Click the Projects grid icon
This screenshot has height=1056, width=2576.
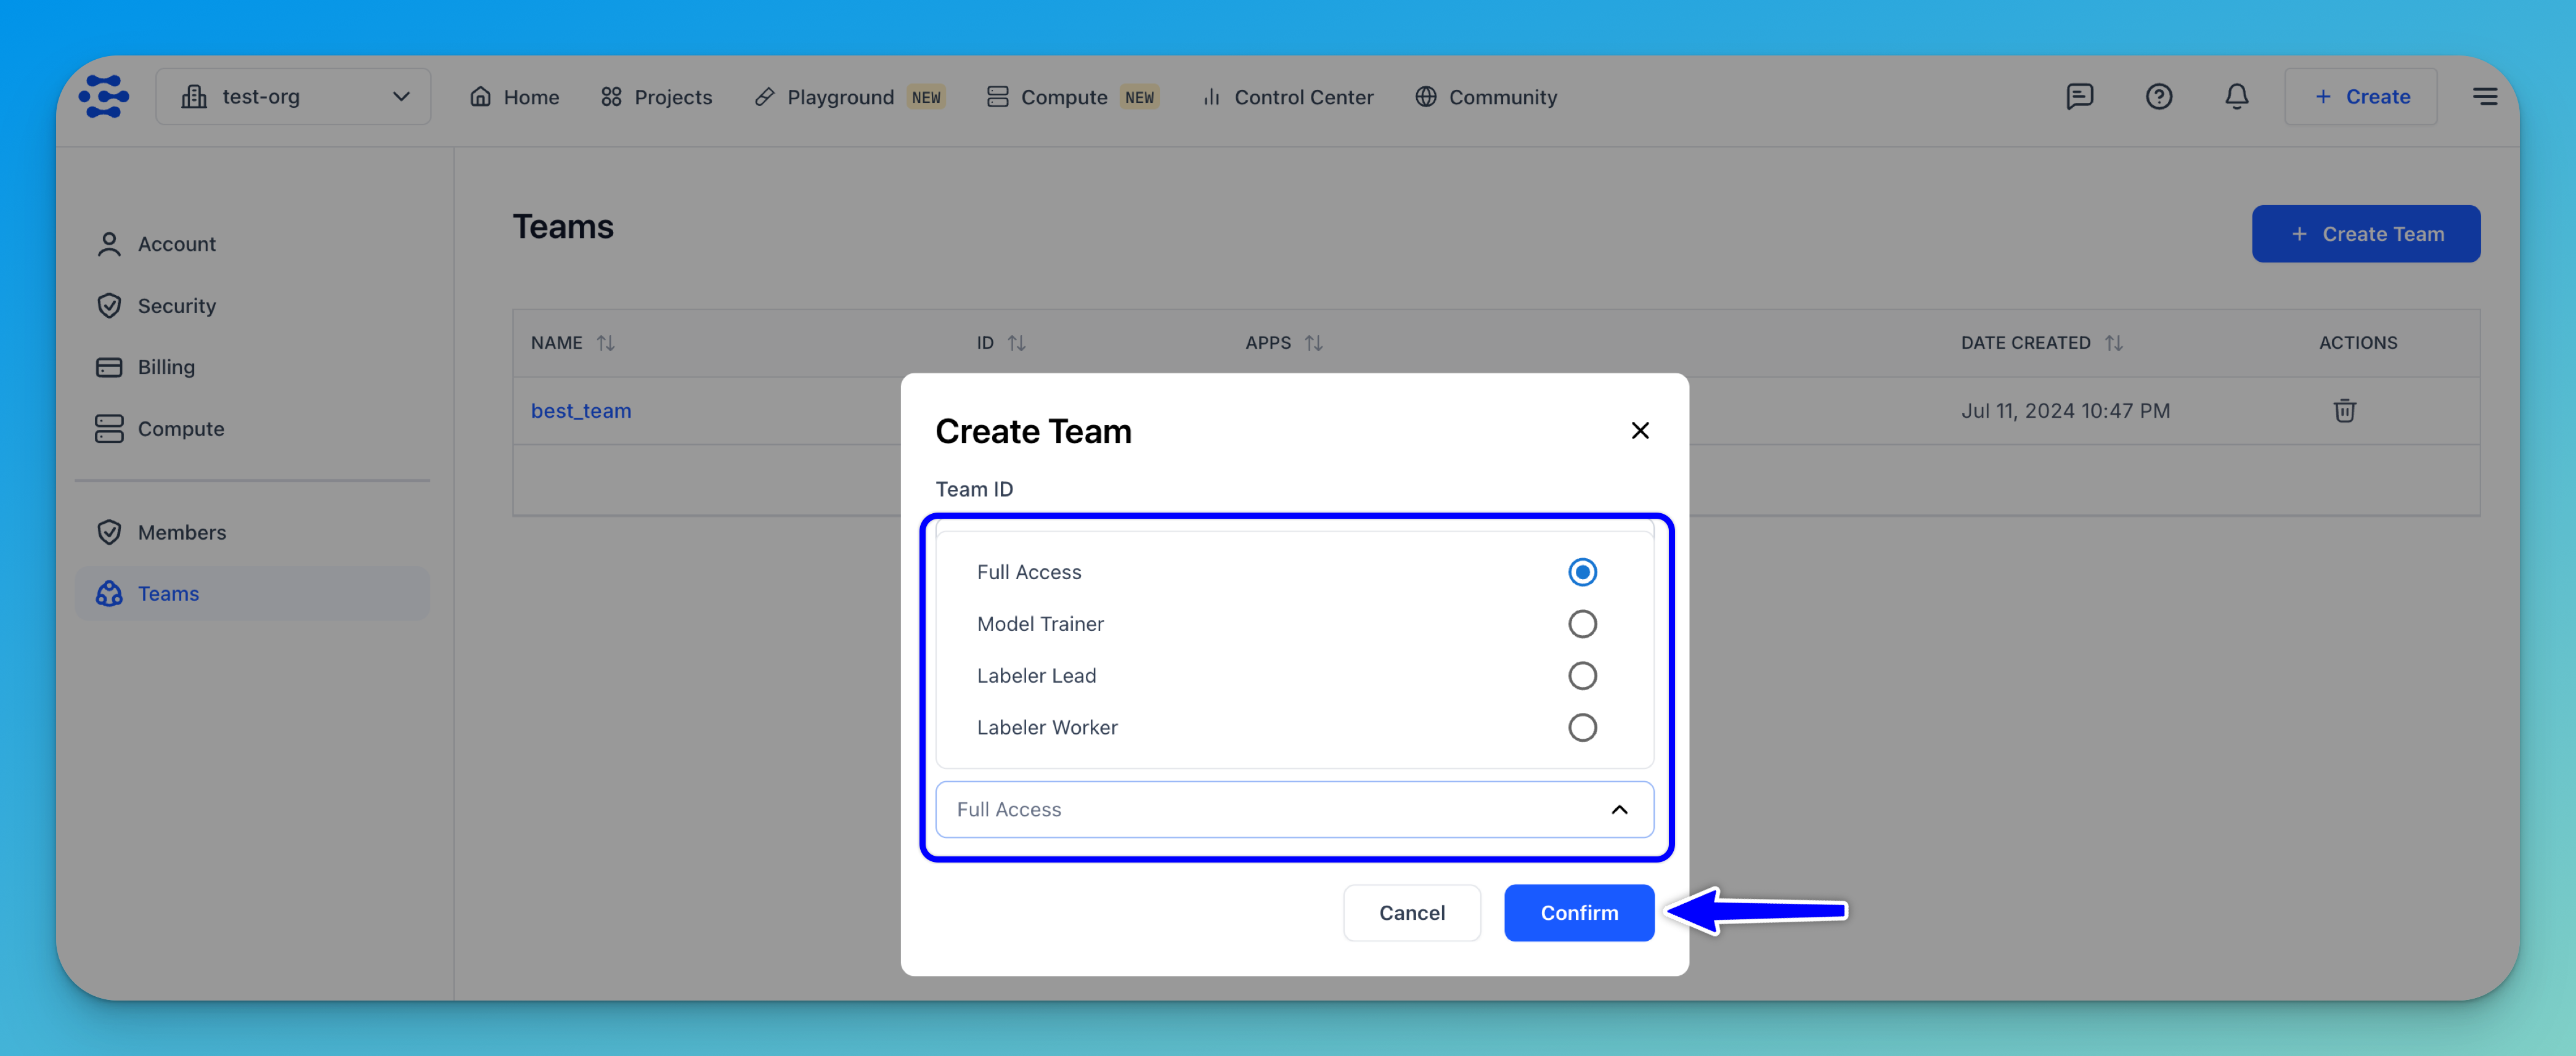tap(611, 97)
